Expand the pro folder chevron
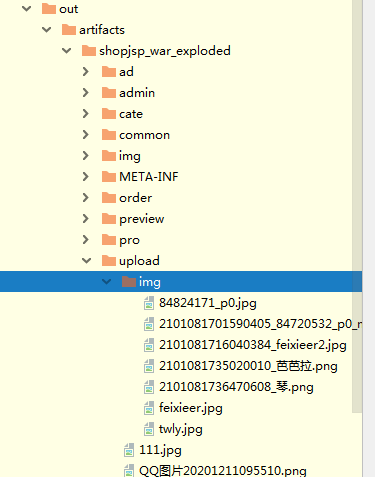 pos(86,240)
